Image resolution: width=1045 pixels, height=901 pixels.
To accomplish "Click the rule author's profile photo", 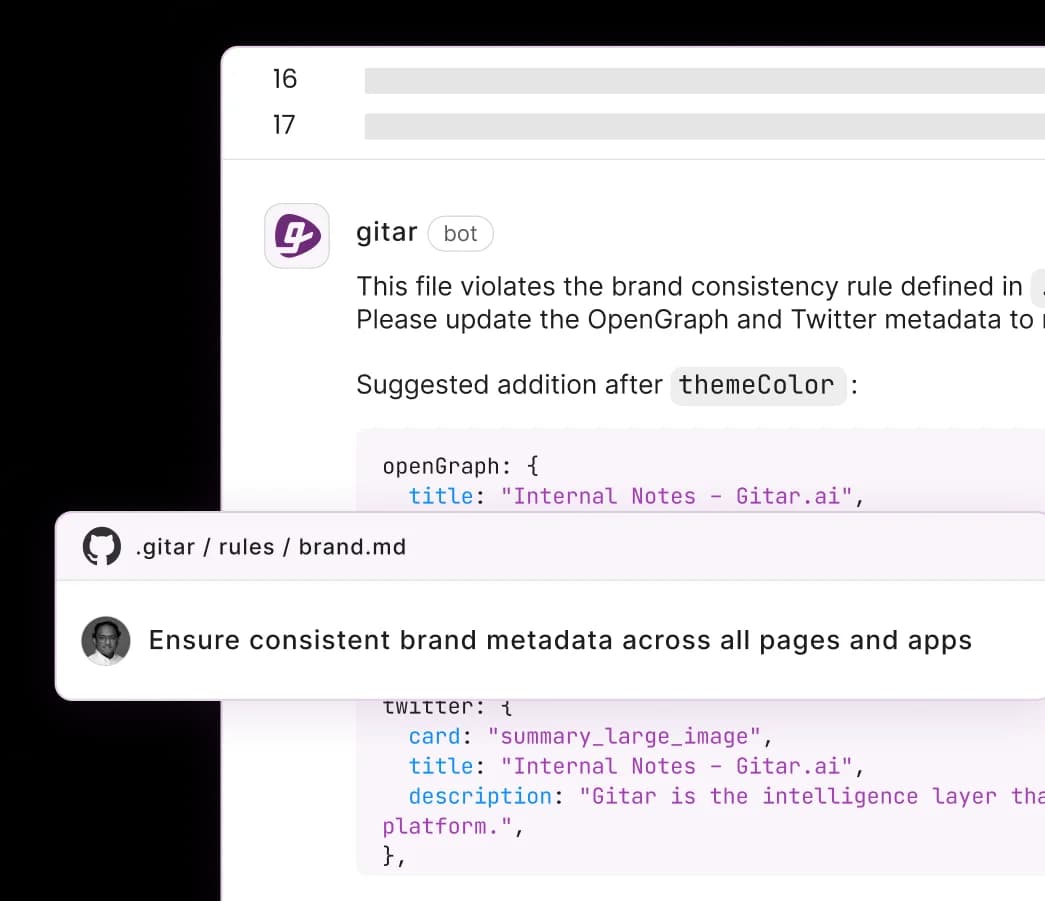I will pos(105,641).
